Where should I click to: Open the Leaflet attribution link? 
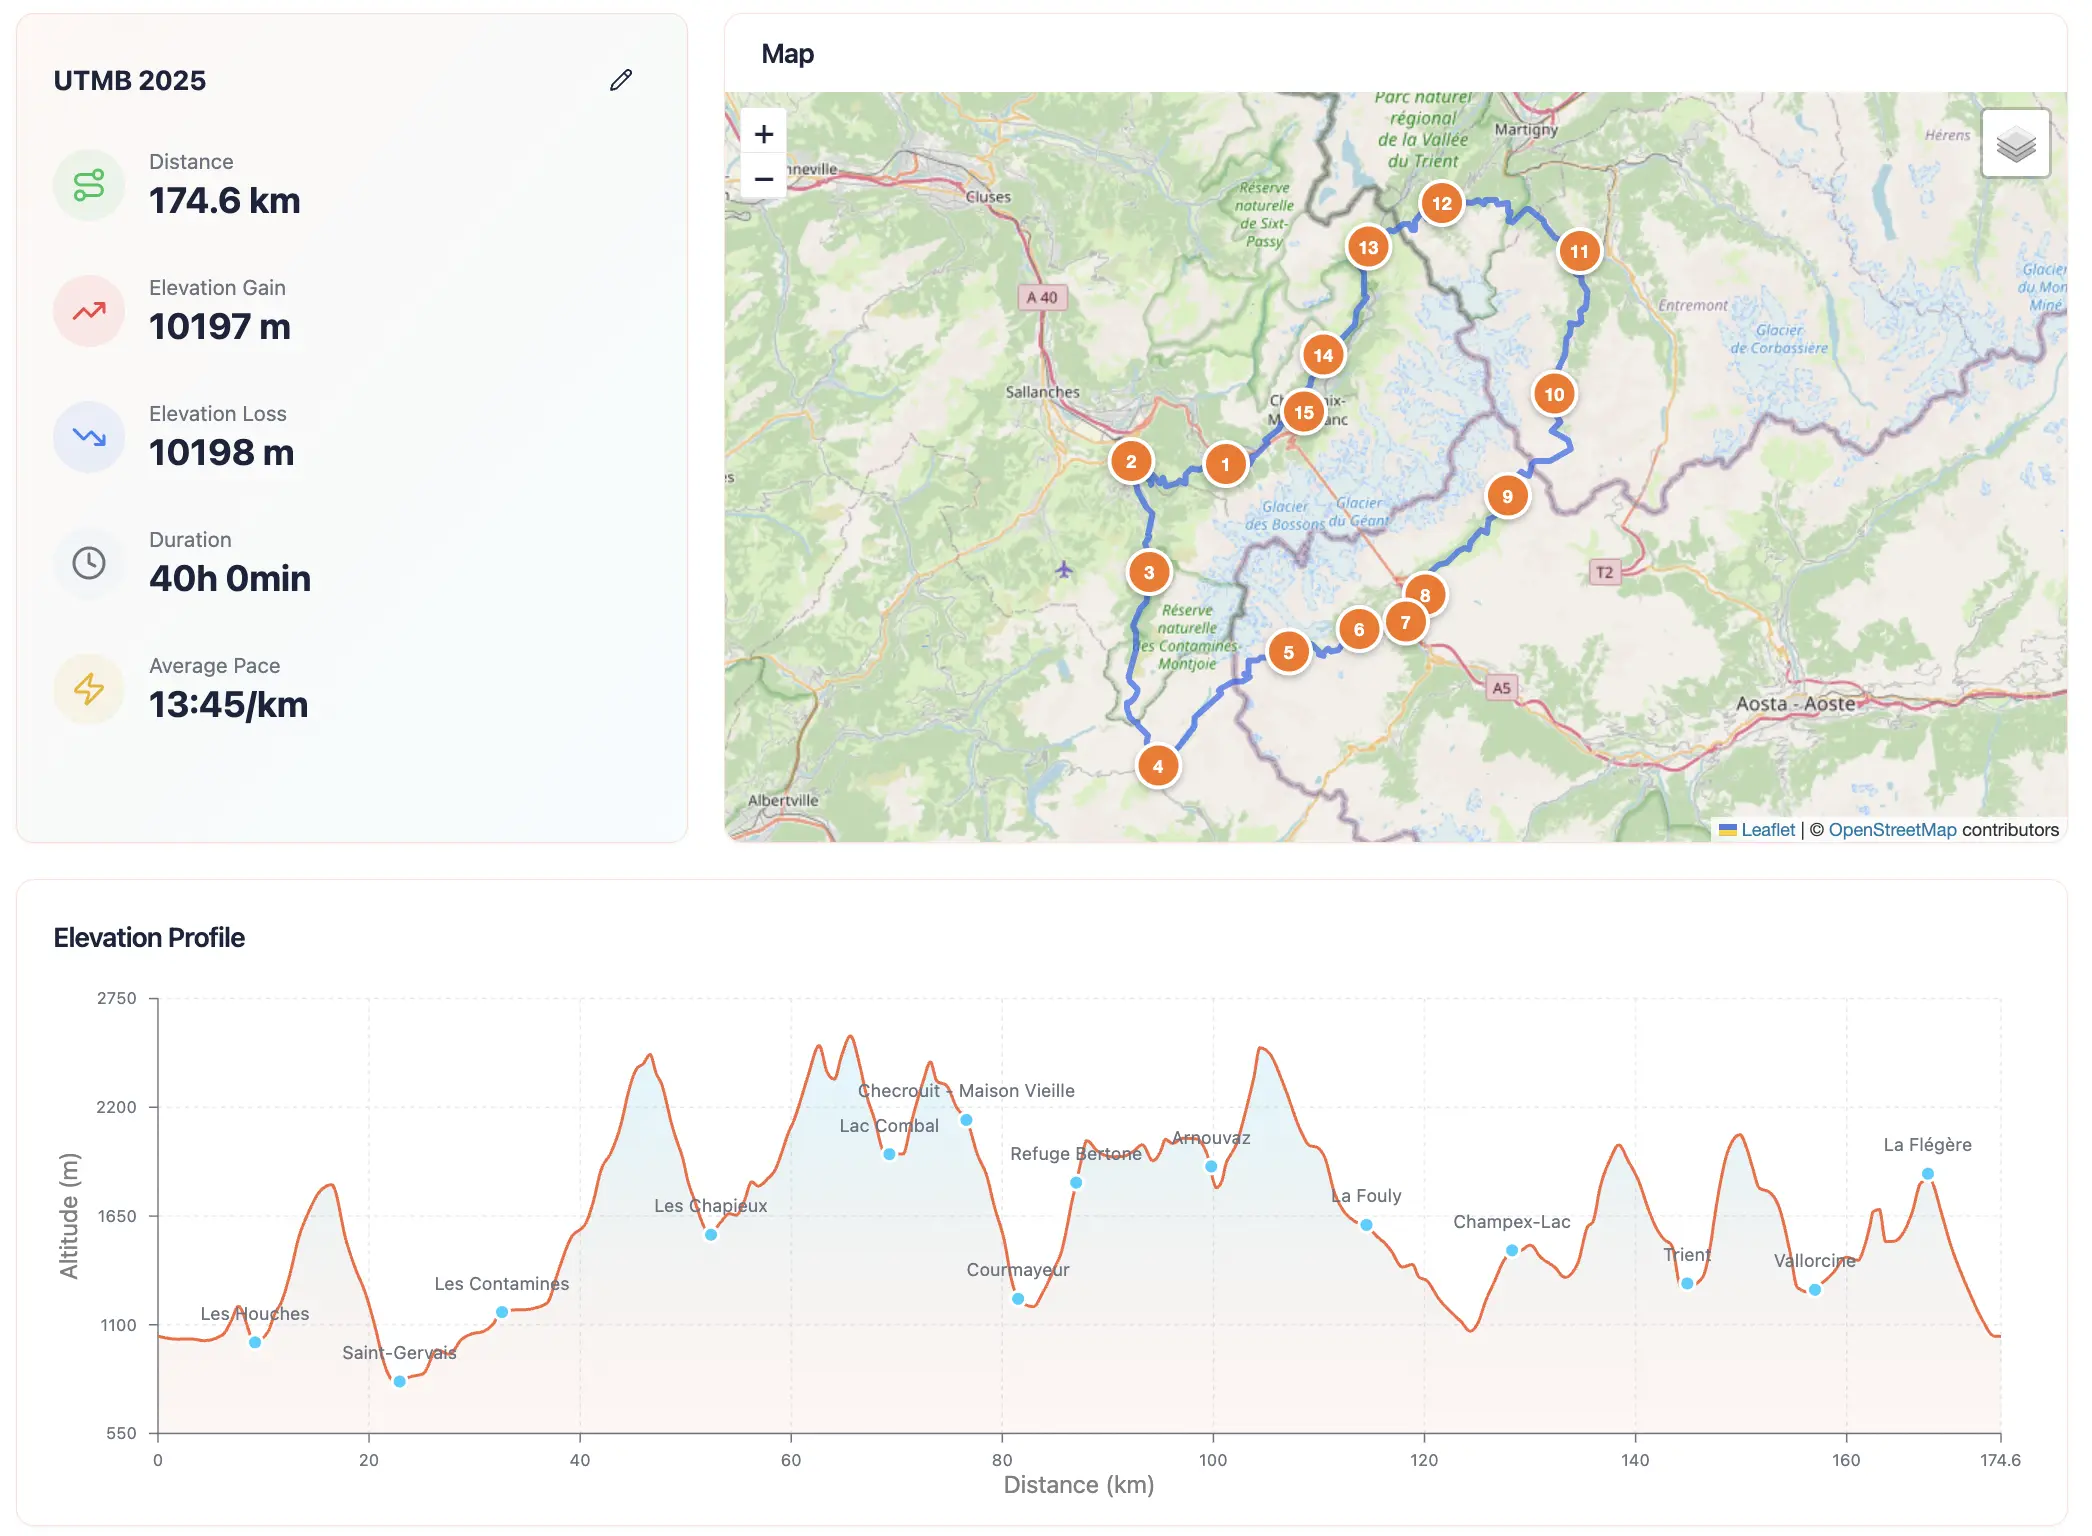click(1767, 830)
